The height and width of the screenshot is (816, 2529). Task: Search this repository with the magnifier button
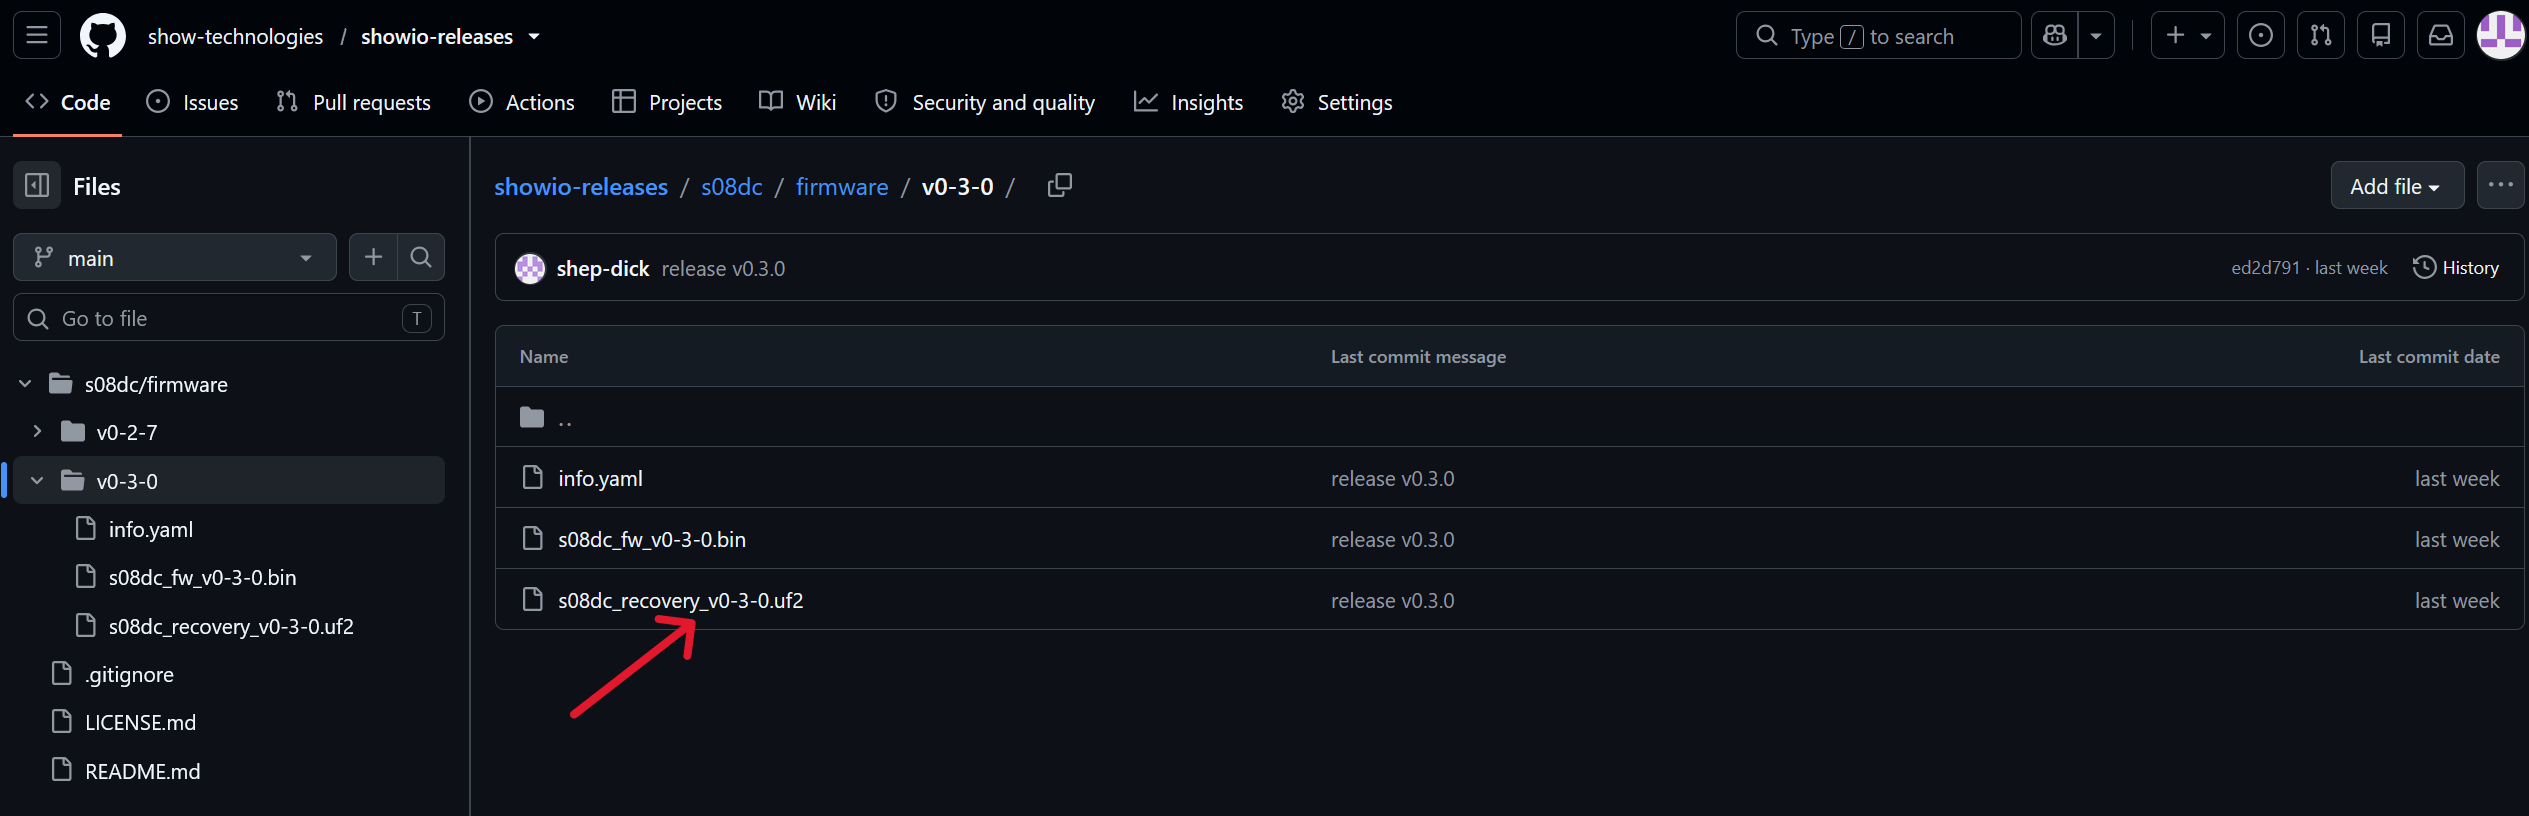421,258
